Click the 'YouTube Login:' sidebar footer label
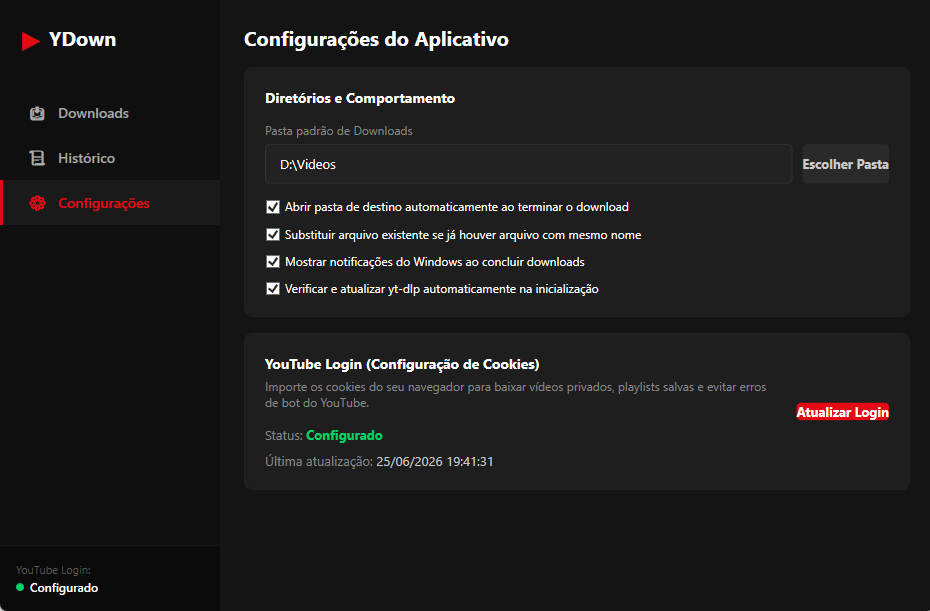This screenshot has height=611, width=930. (53, 570)
